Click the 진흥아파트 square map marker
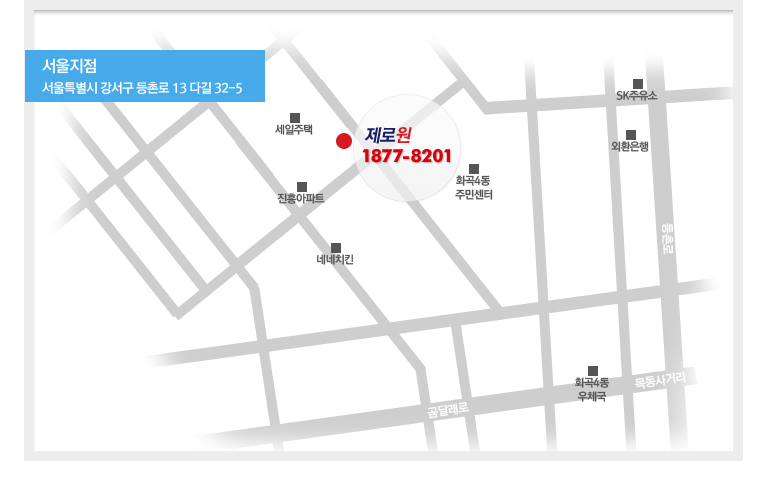This screenshot has width=765, height=482. click(x=301, y=186)
